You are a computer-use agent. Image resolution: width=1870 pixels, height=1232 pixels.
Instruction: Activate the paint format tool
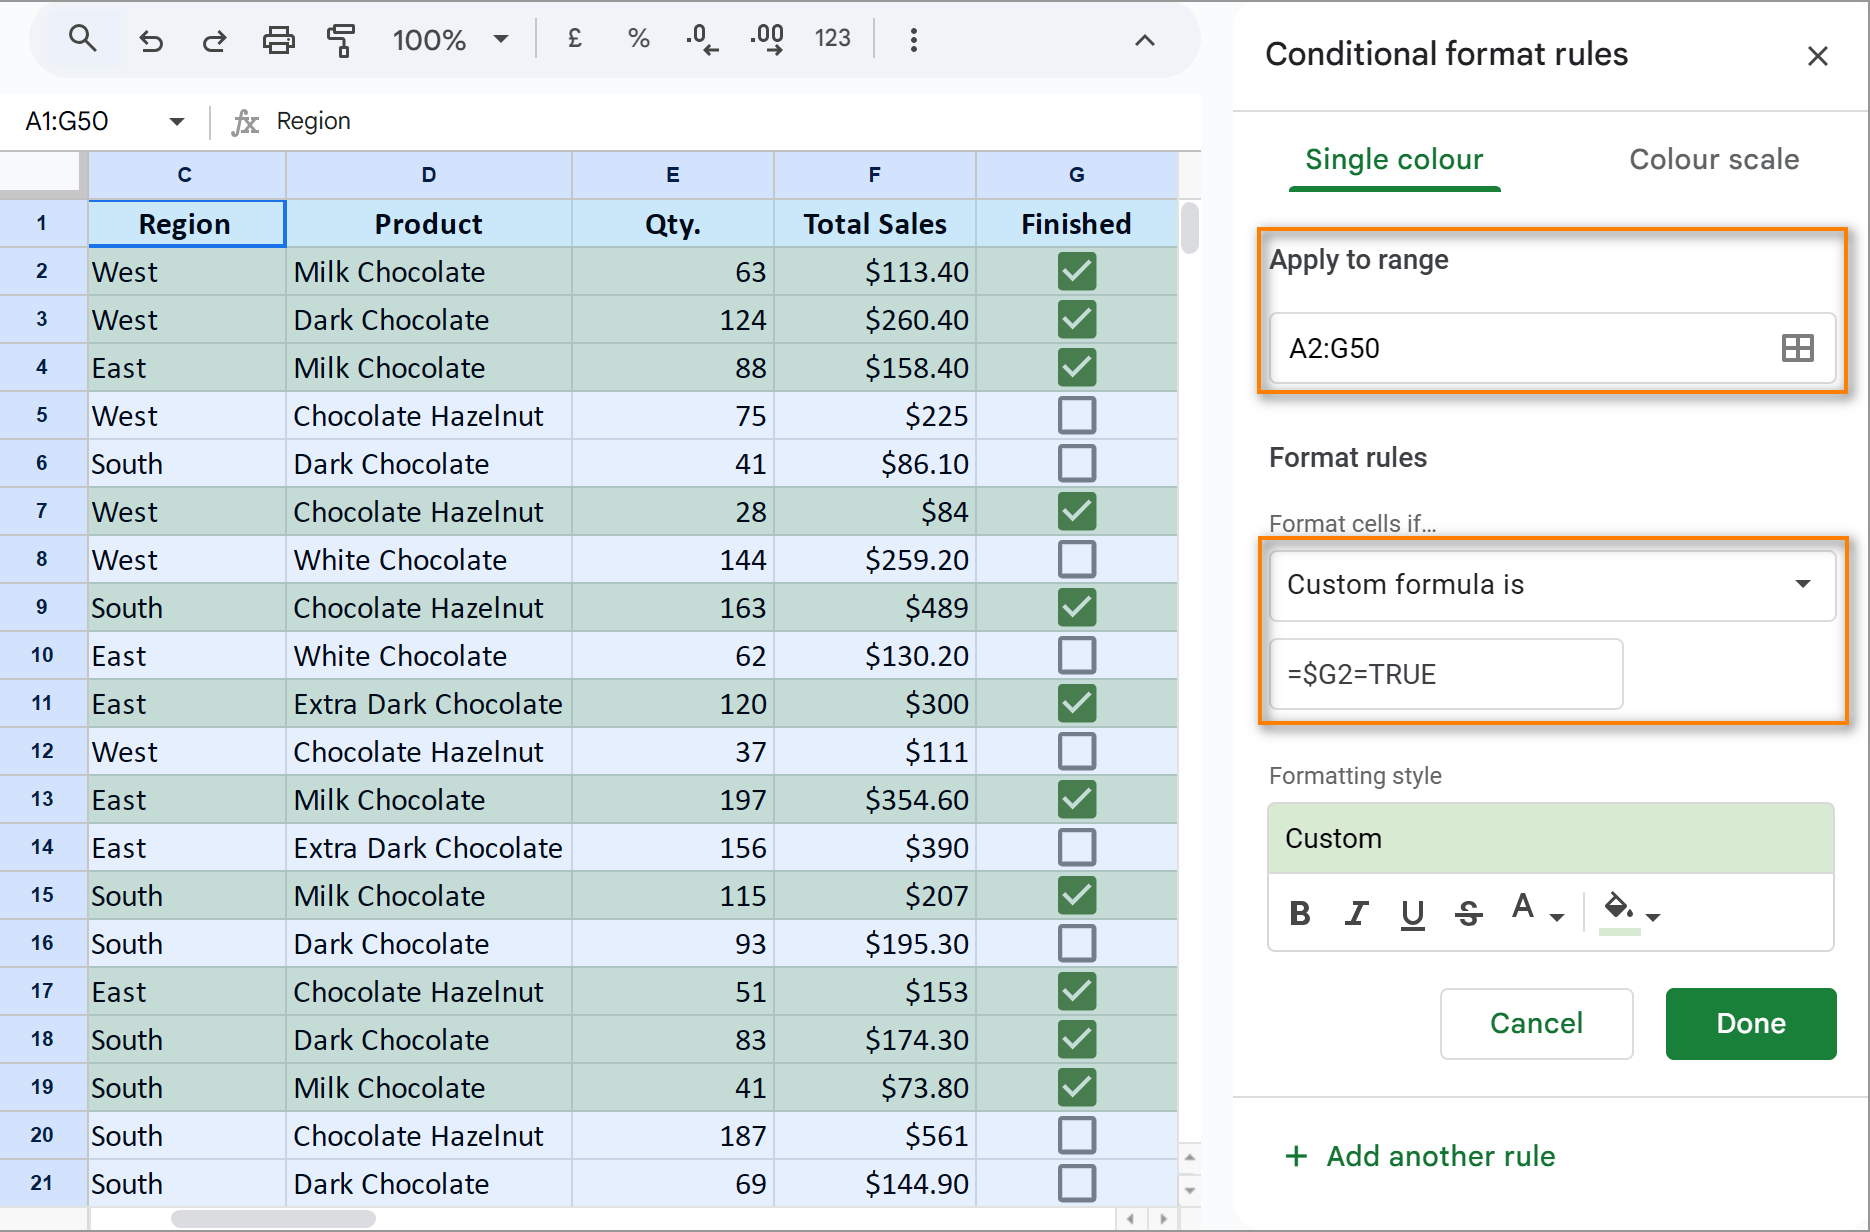[342, 40]
